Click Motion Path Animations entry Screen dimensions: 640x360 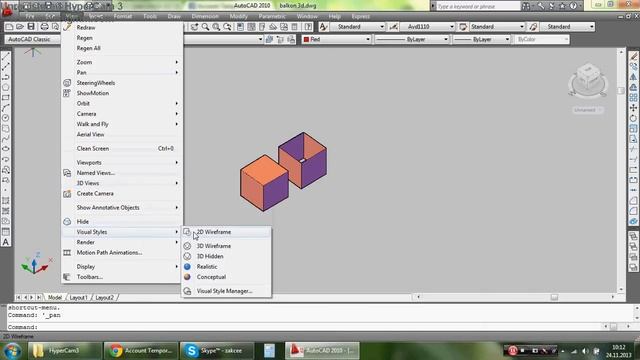tap(122, 253)
